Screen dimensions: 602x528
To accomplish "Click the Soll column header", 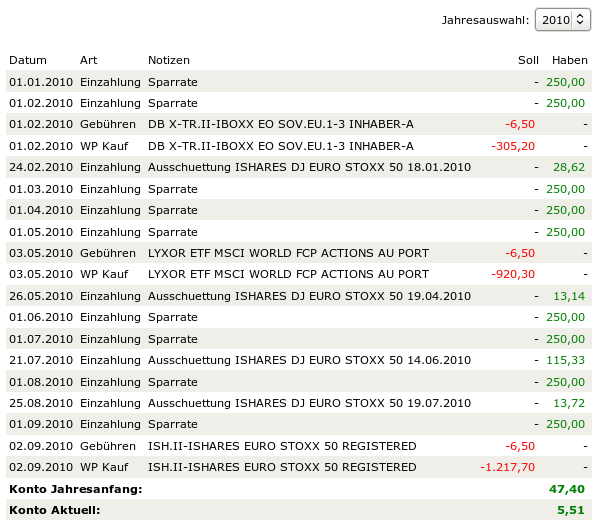I will [528, 60].
